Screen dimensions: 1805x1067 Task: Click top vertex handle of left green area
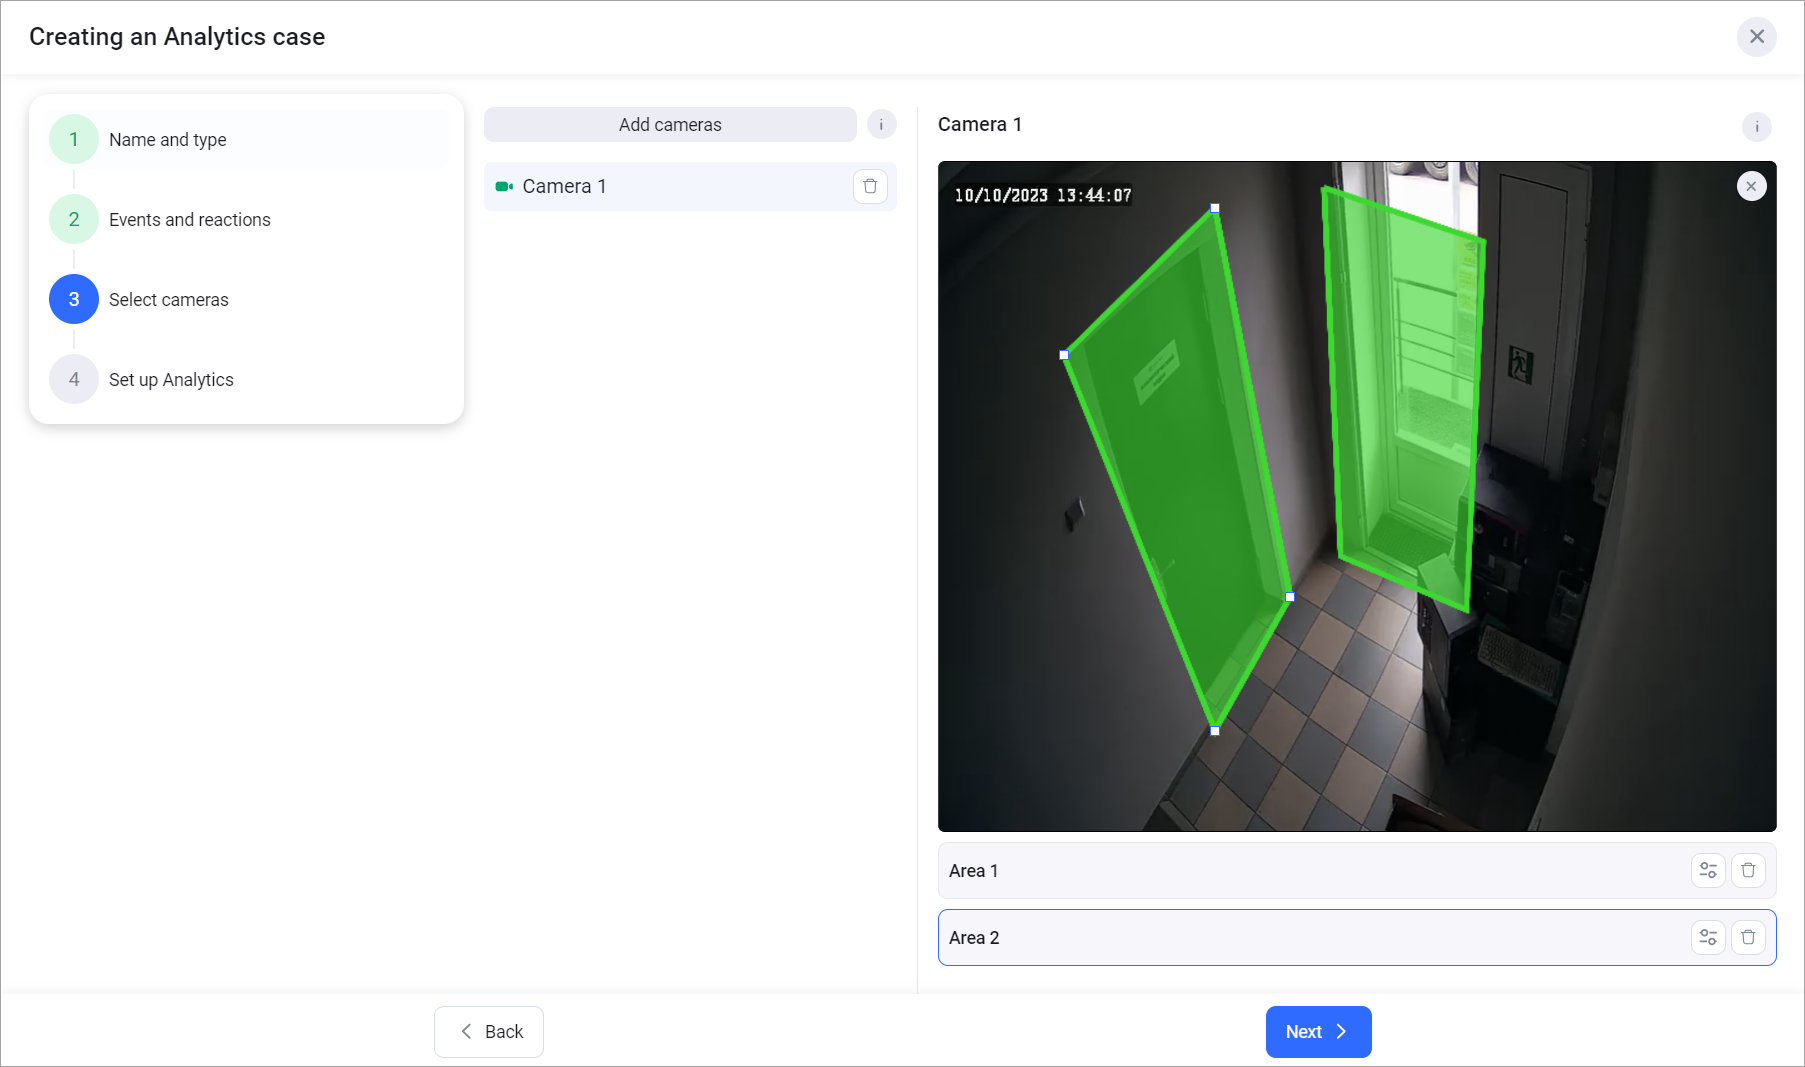coord(1215,209)
